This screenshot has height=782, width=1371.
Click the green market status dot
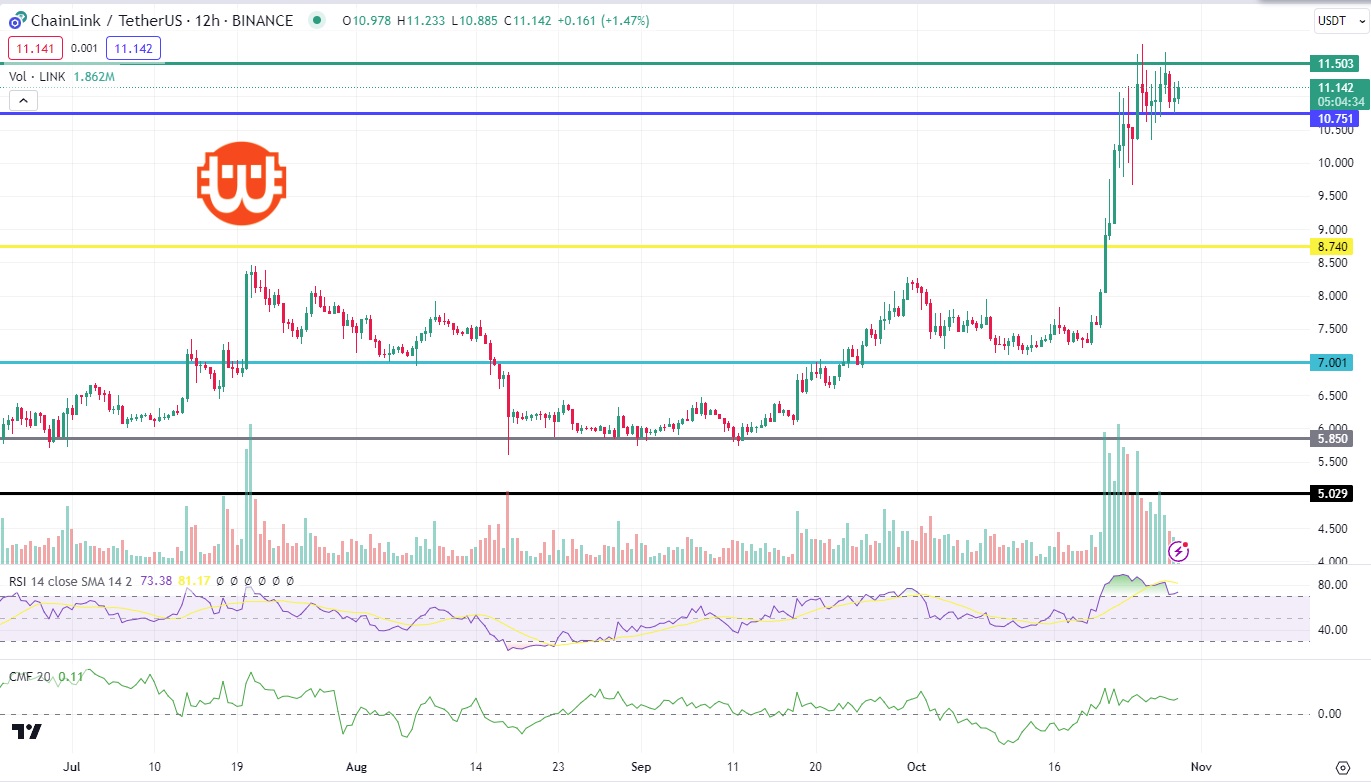[317, 20]
